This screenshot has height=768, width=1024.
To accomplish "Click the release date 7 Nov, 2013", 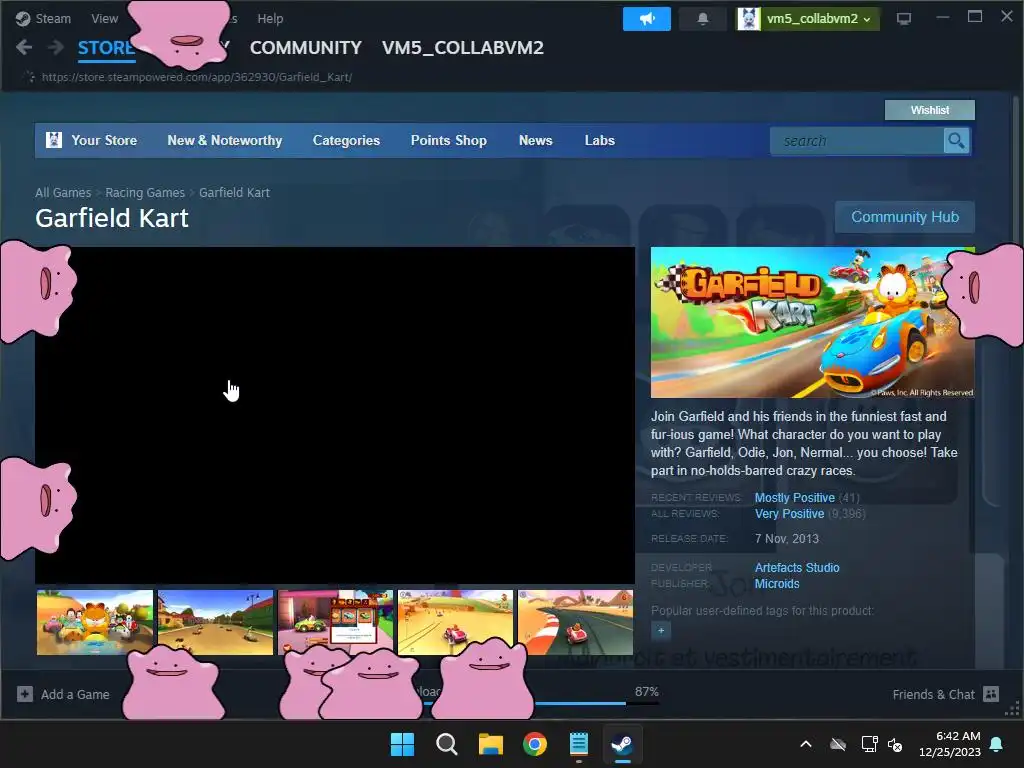I will click(787, 539).
